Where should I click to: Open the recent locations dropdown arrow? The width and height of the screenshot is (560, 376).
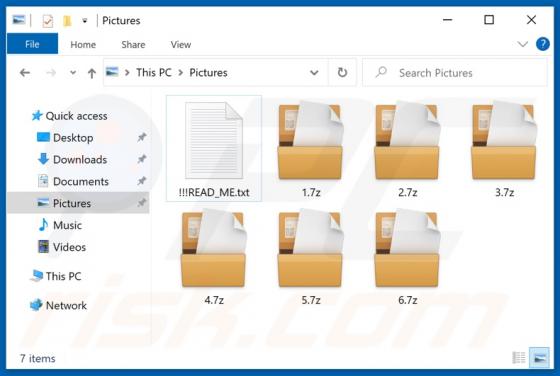tap(73, 72)
